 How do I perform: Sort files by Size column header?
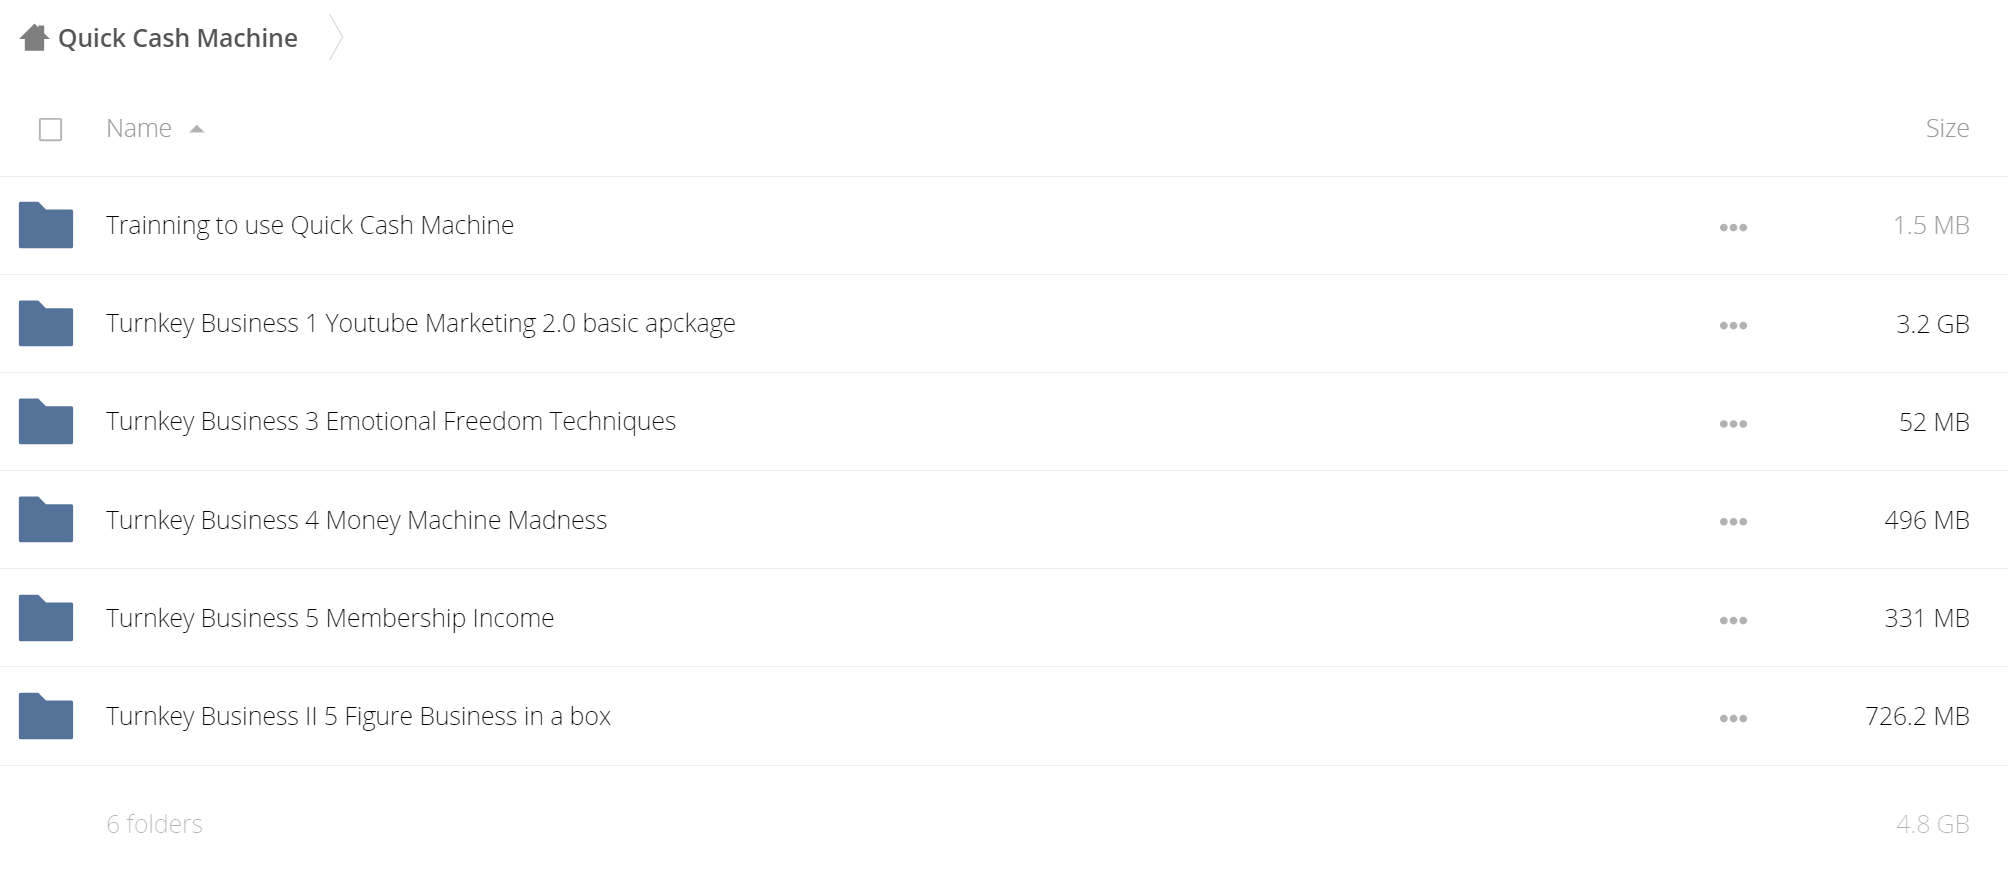pyautogui.click(x=1947, y=128)
